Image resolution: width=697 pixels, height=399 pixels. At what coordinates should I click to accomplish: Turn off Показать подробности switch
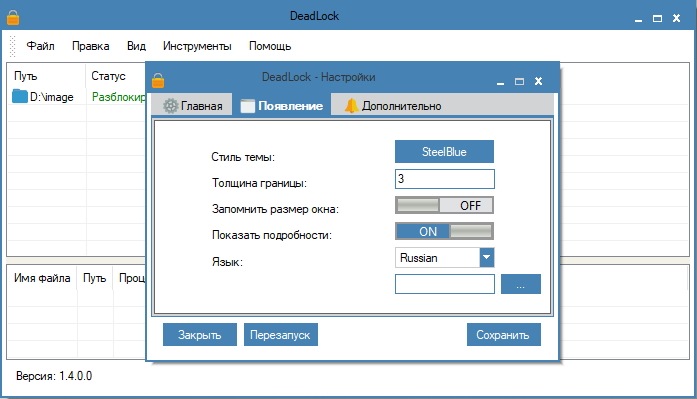point(444,231)
